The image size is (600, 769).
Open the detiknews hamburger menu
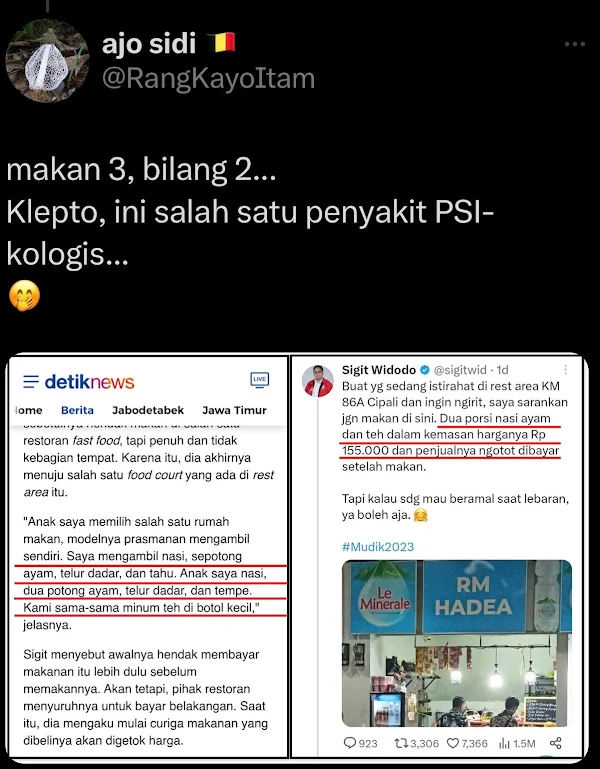coord(31,382)
